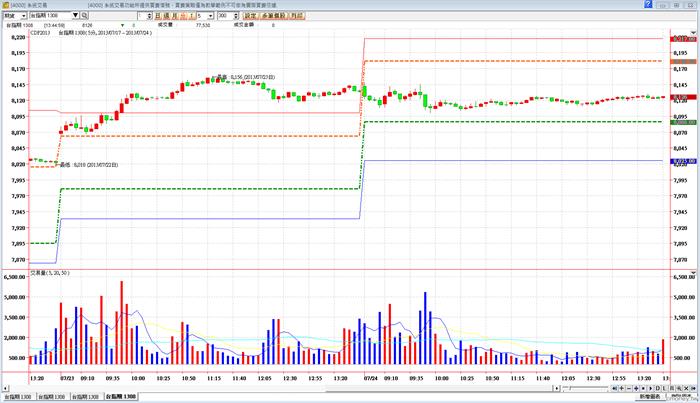Expand the dropdown arrow atop volume panel axis
The image size is (700, 403).
[x=693, y=272]
